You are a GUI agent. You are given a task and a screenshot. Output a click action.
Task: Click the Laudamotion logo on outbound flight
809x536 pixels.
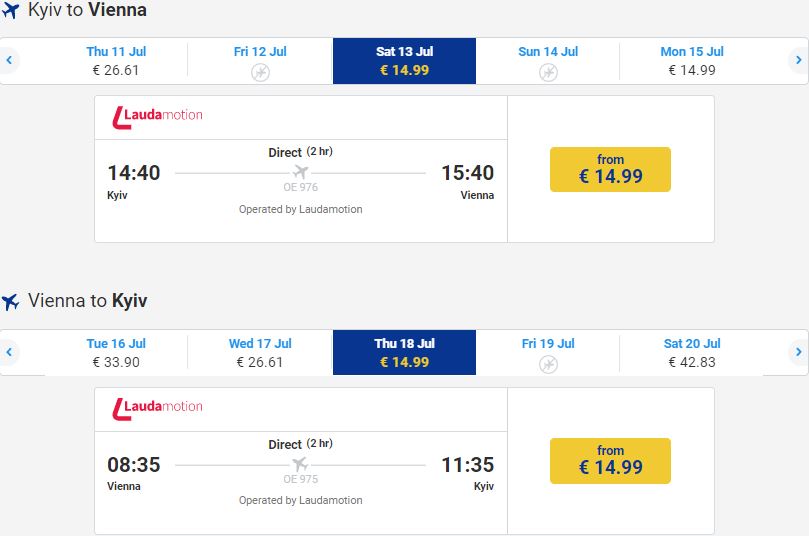click(x=157, y=117)
